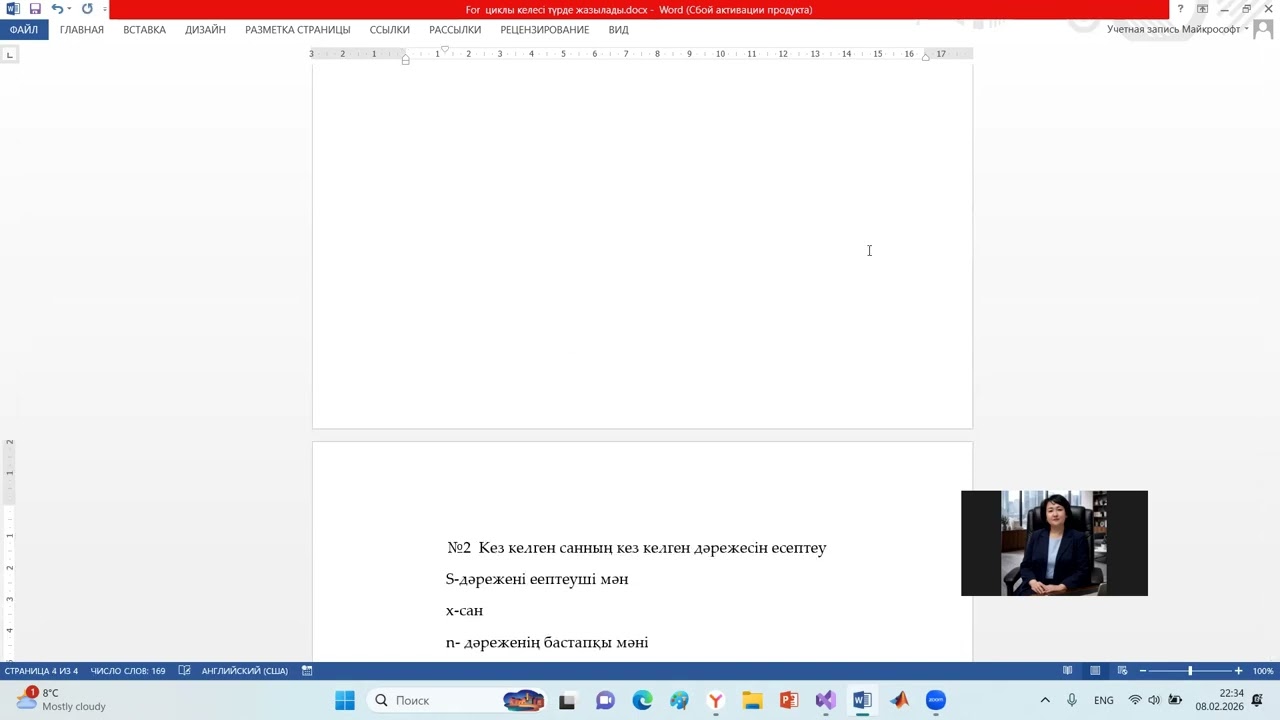Open word count via ЧИСЛО СЛОВ: 169
1280x720 pixels.
pyautogui.click(x=128, y=671)
